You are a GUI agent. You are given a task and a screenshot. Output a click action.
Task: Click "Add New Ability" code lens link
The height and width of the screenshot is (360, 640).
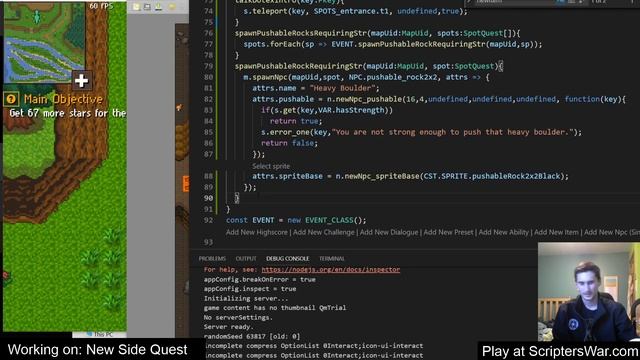[503, 232]
